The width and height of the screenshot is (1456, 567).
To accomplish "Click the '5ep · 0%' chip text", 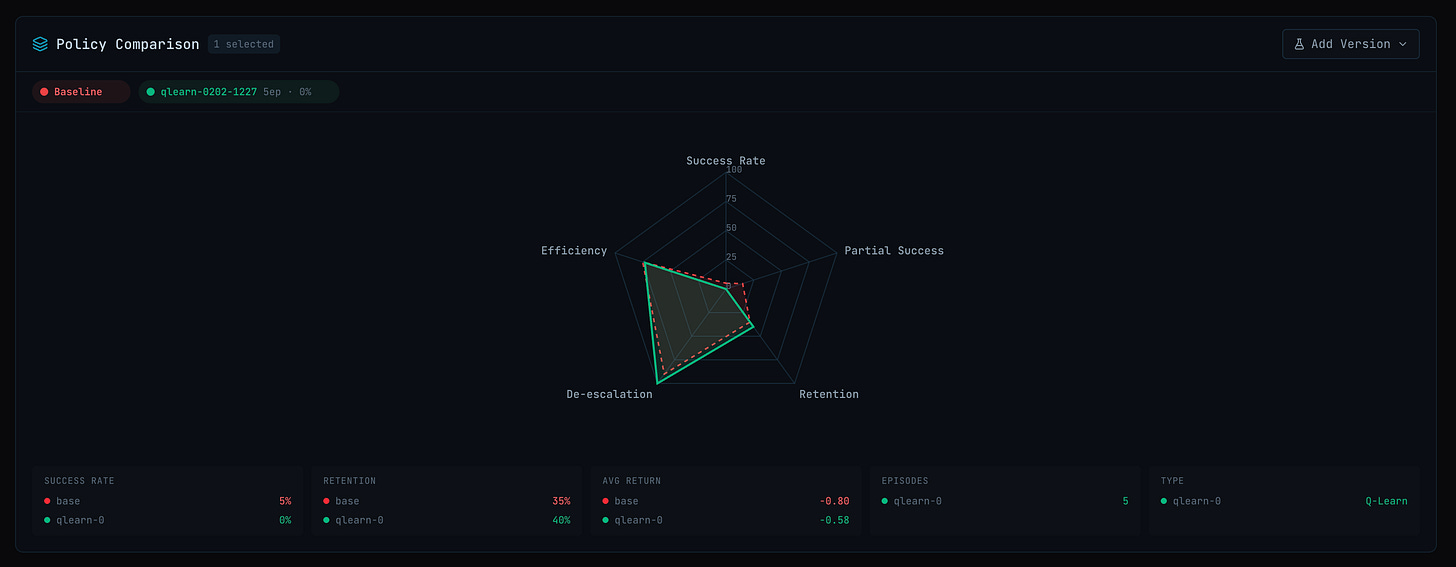I will (287, 92).
